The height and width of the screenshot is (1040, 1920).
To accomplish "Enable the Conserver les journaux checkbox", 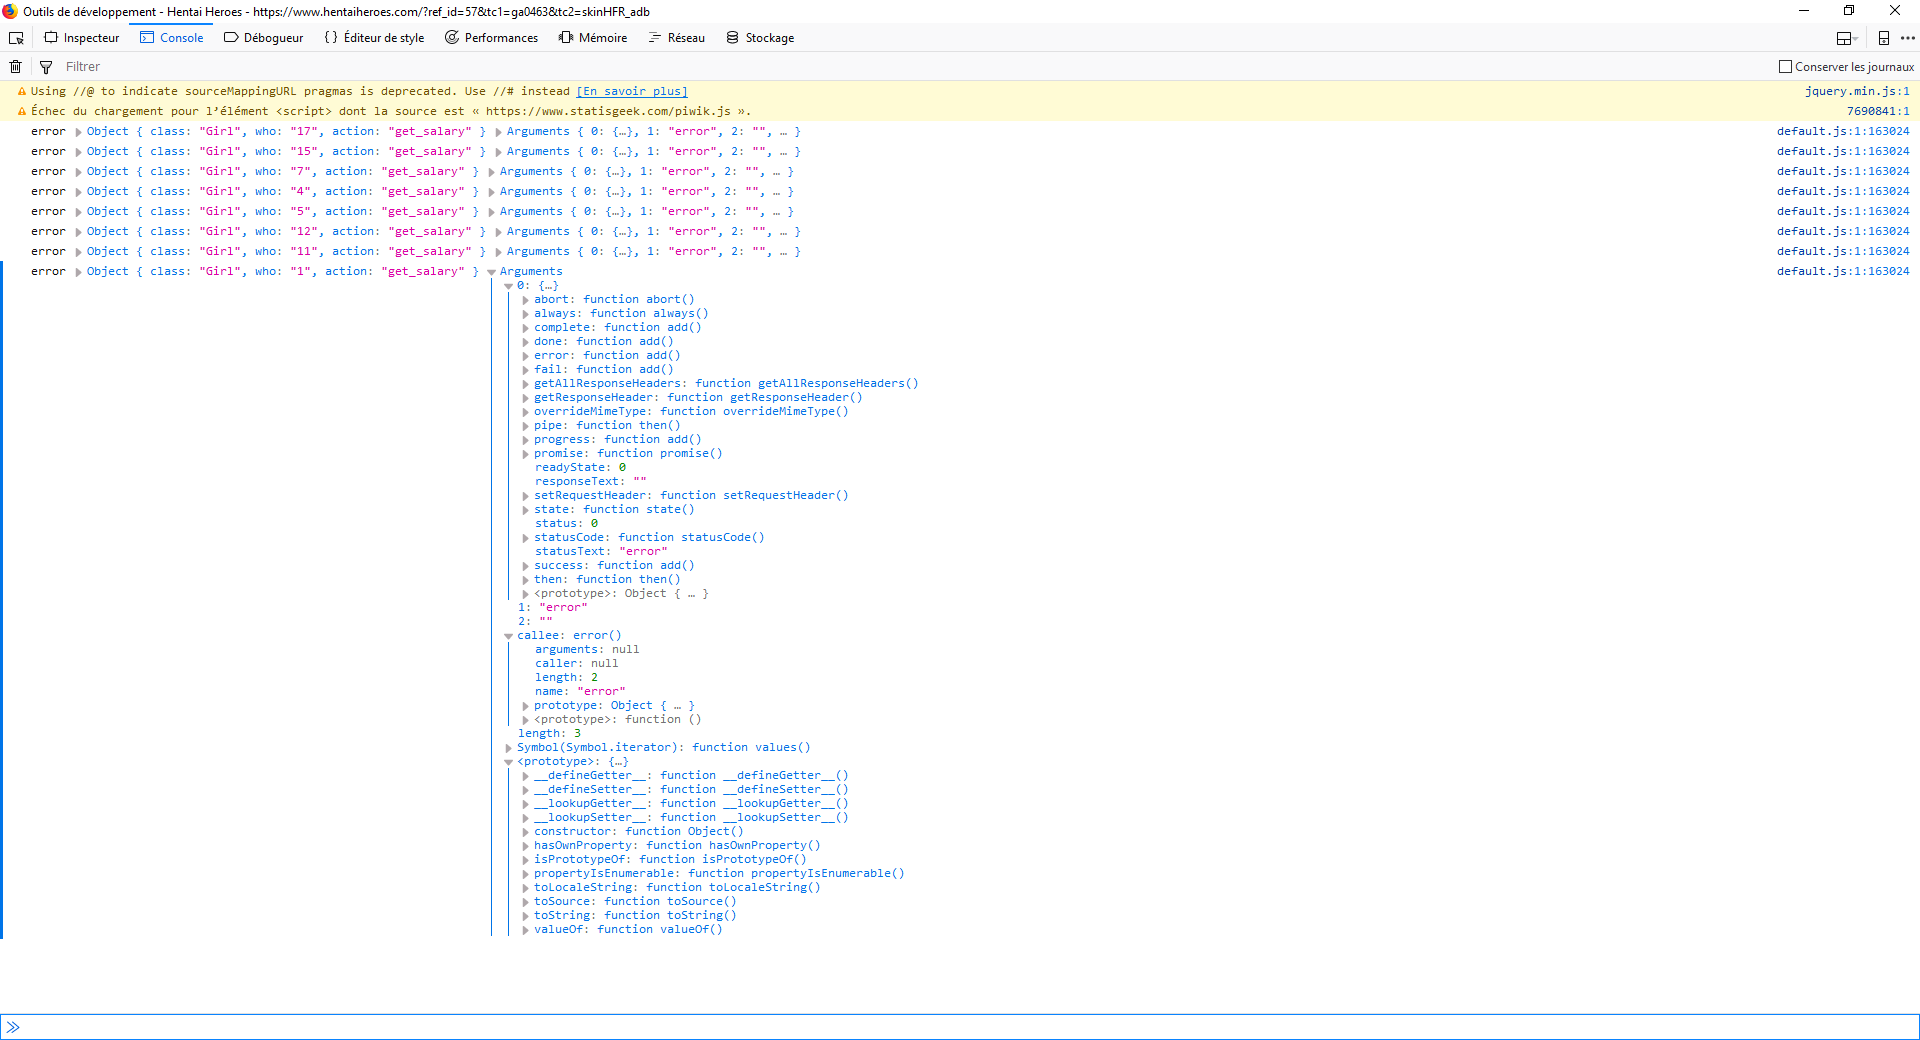I will point(1785,67).
